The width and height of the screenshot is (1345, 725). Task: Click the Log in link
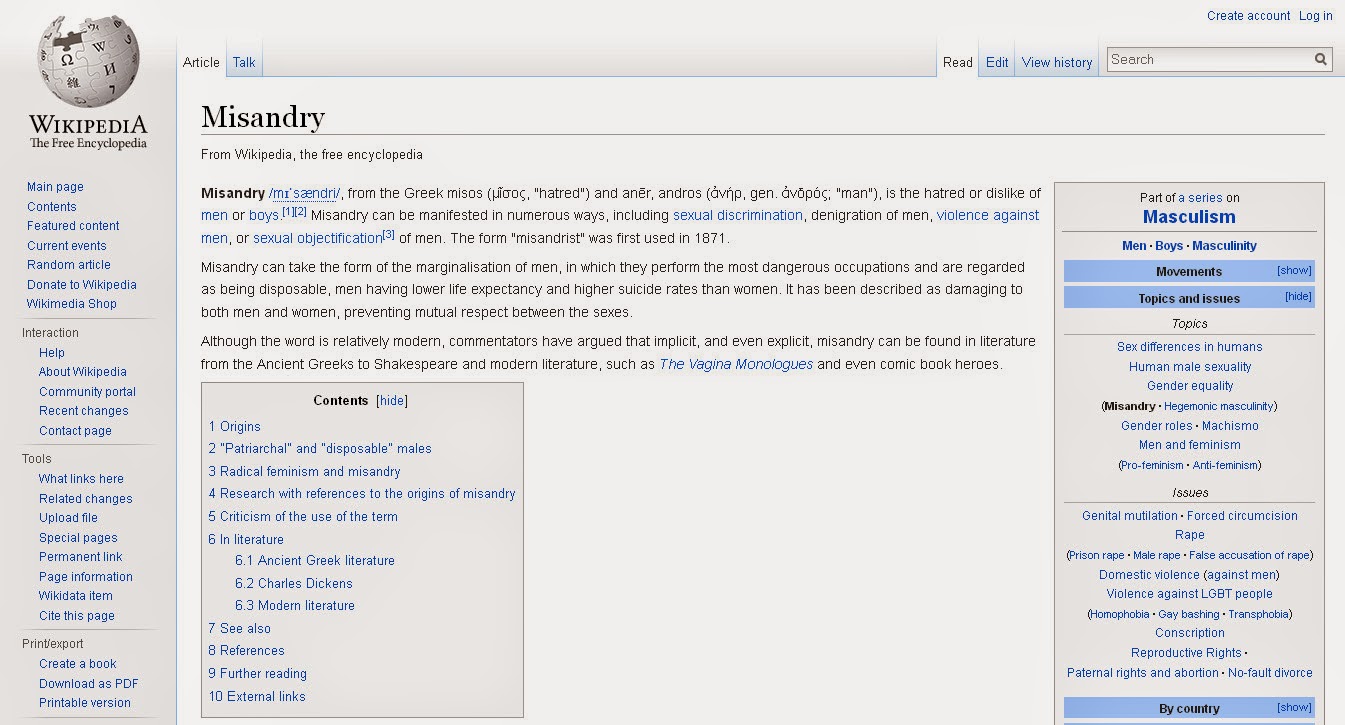pos(1315,15)
